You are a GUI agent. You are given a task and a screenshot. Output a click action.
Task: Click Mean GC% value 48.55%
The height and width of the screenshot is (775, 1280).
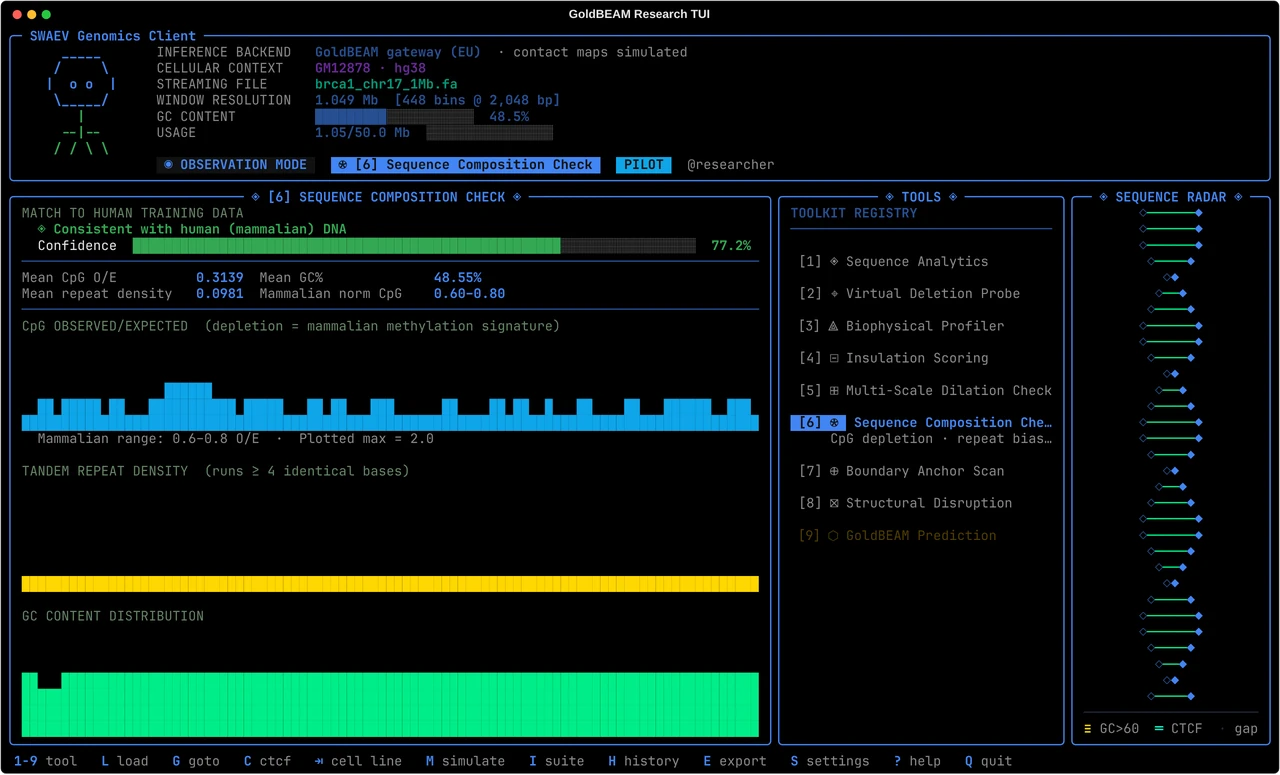click(458, 278)
